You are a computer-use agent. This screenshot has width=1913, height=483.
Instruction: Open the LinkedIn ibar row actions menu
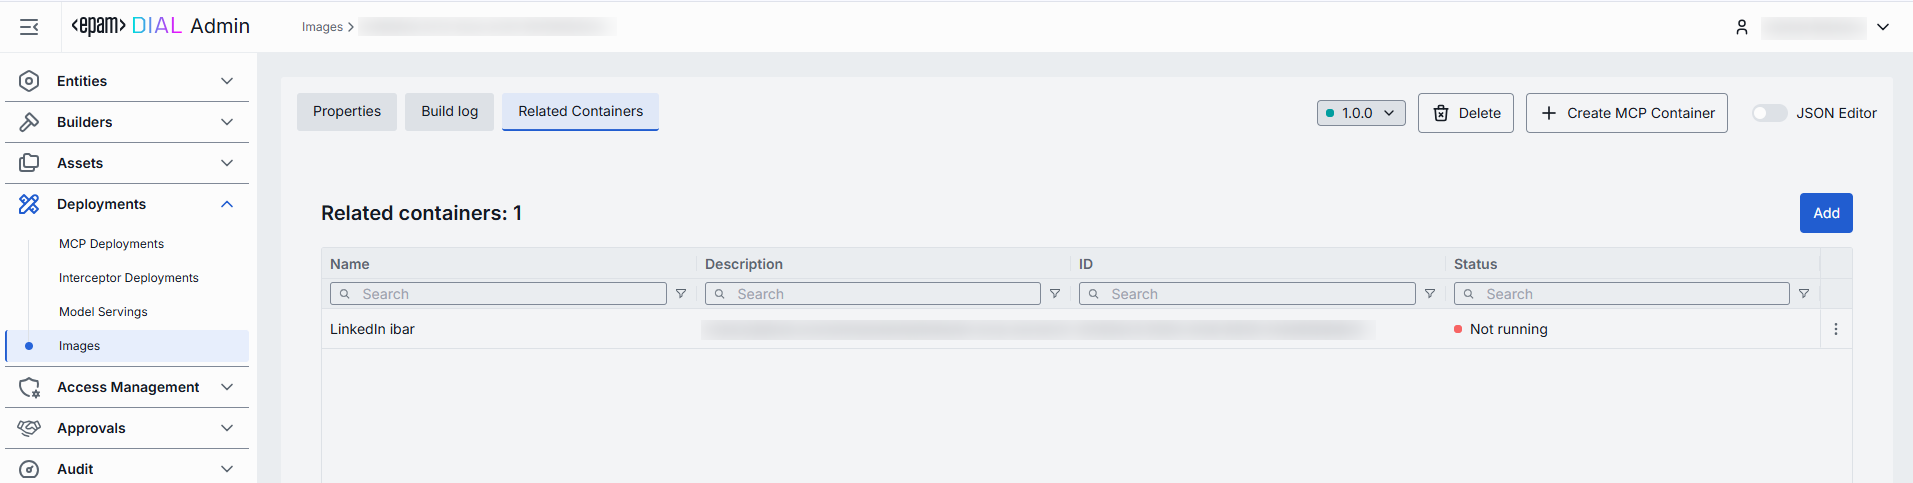click(x=1835, y=329)
